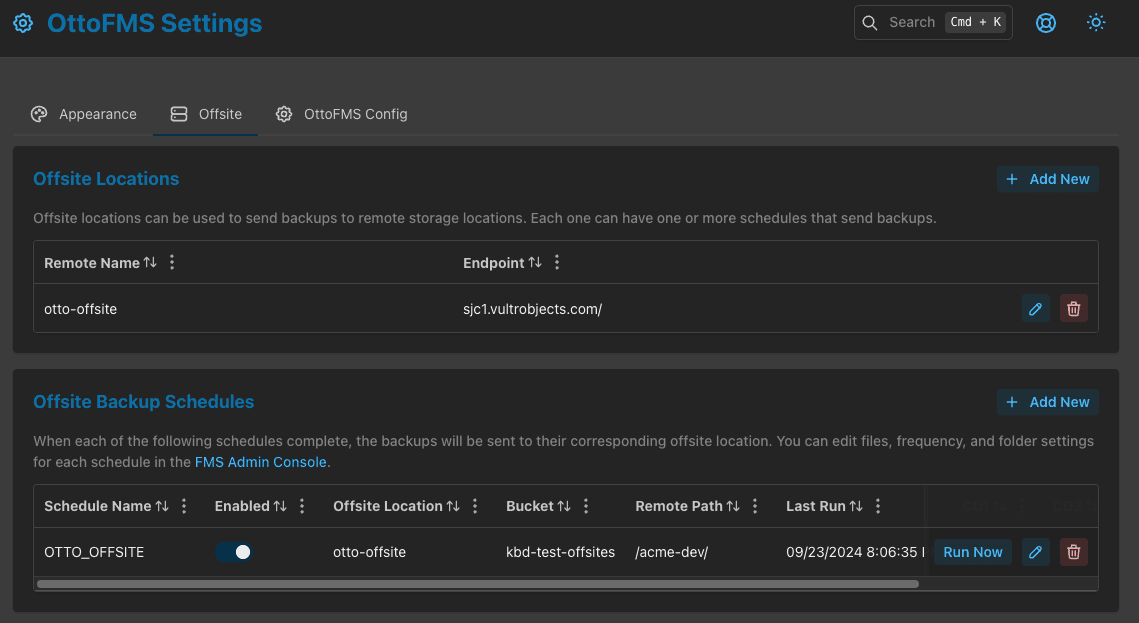Click the Search field
Screen dimensions: 1139x623
(910, 23)
